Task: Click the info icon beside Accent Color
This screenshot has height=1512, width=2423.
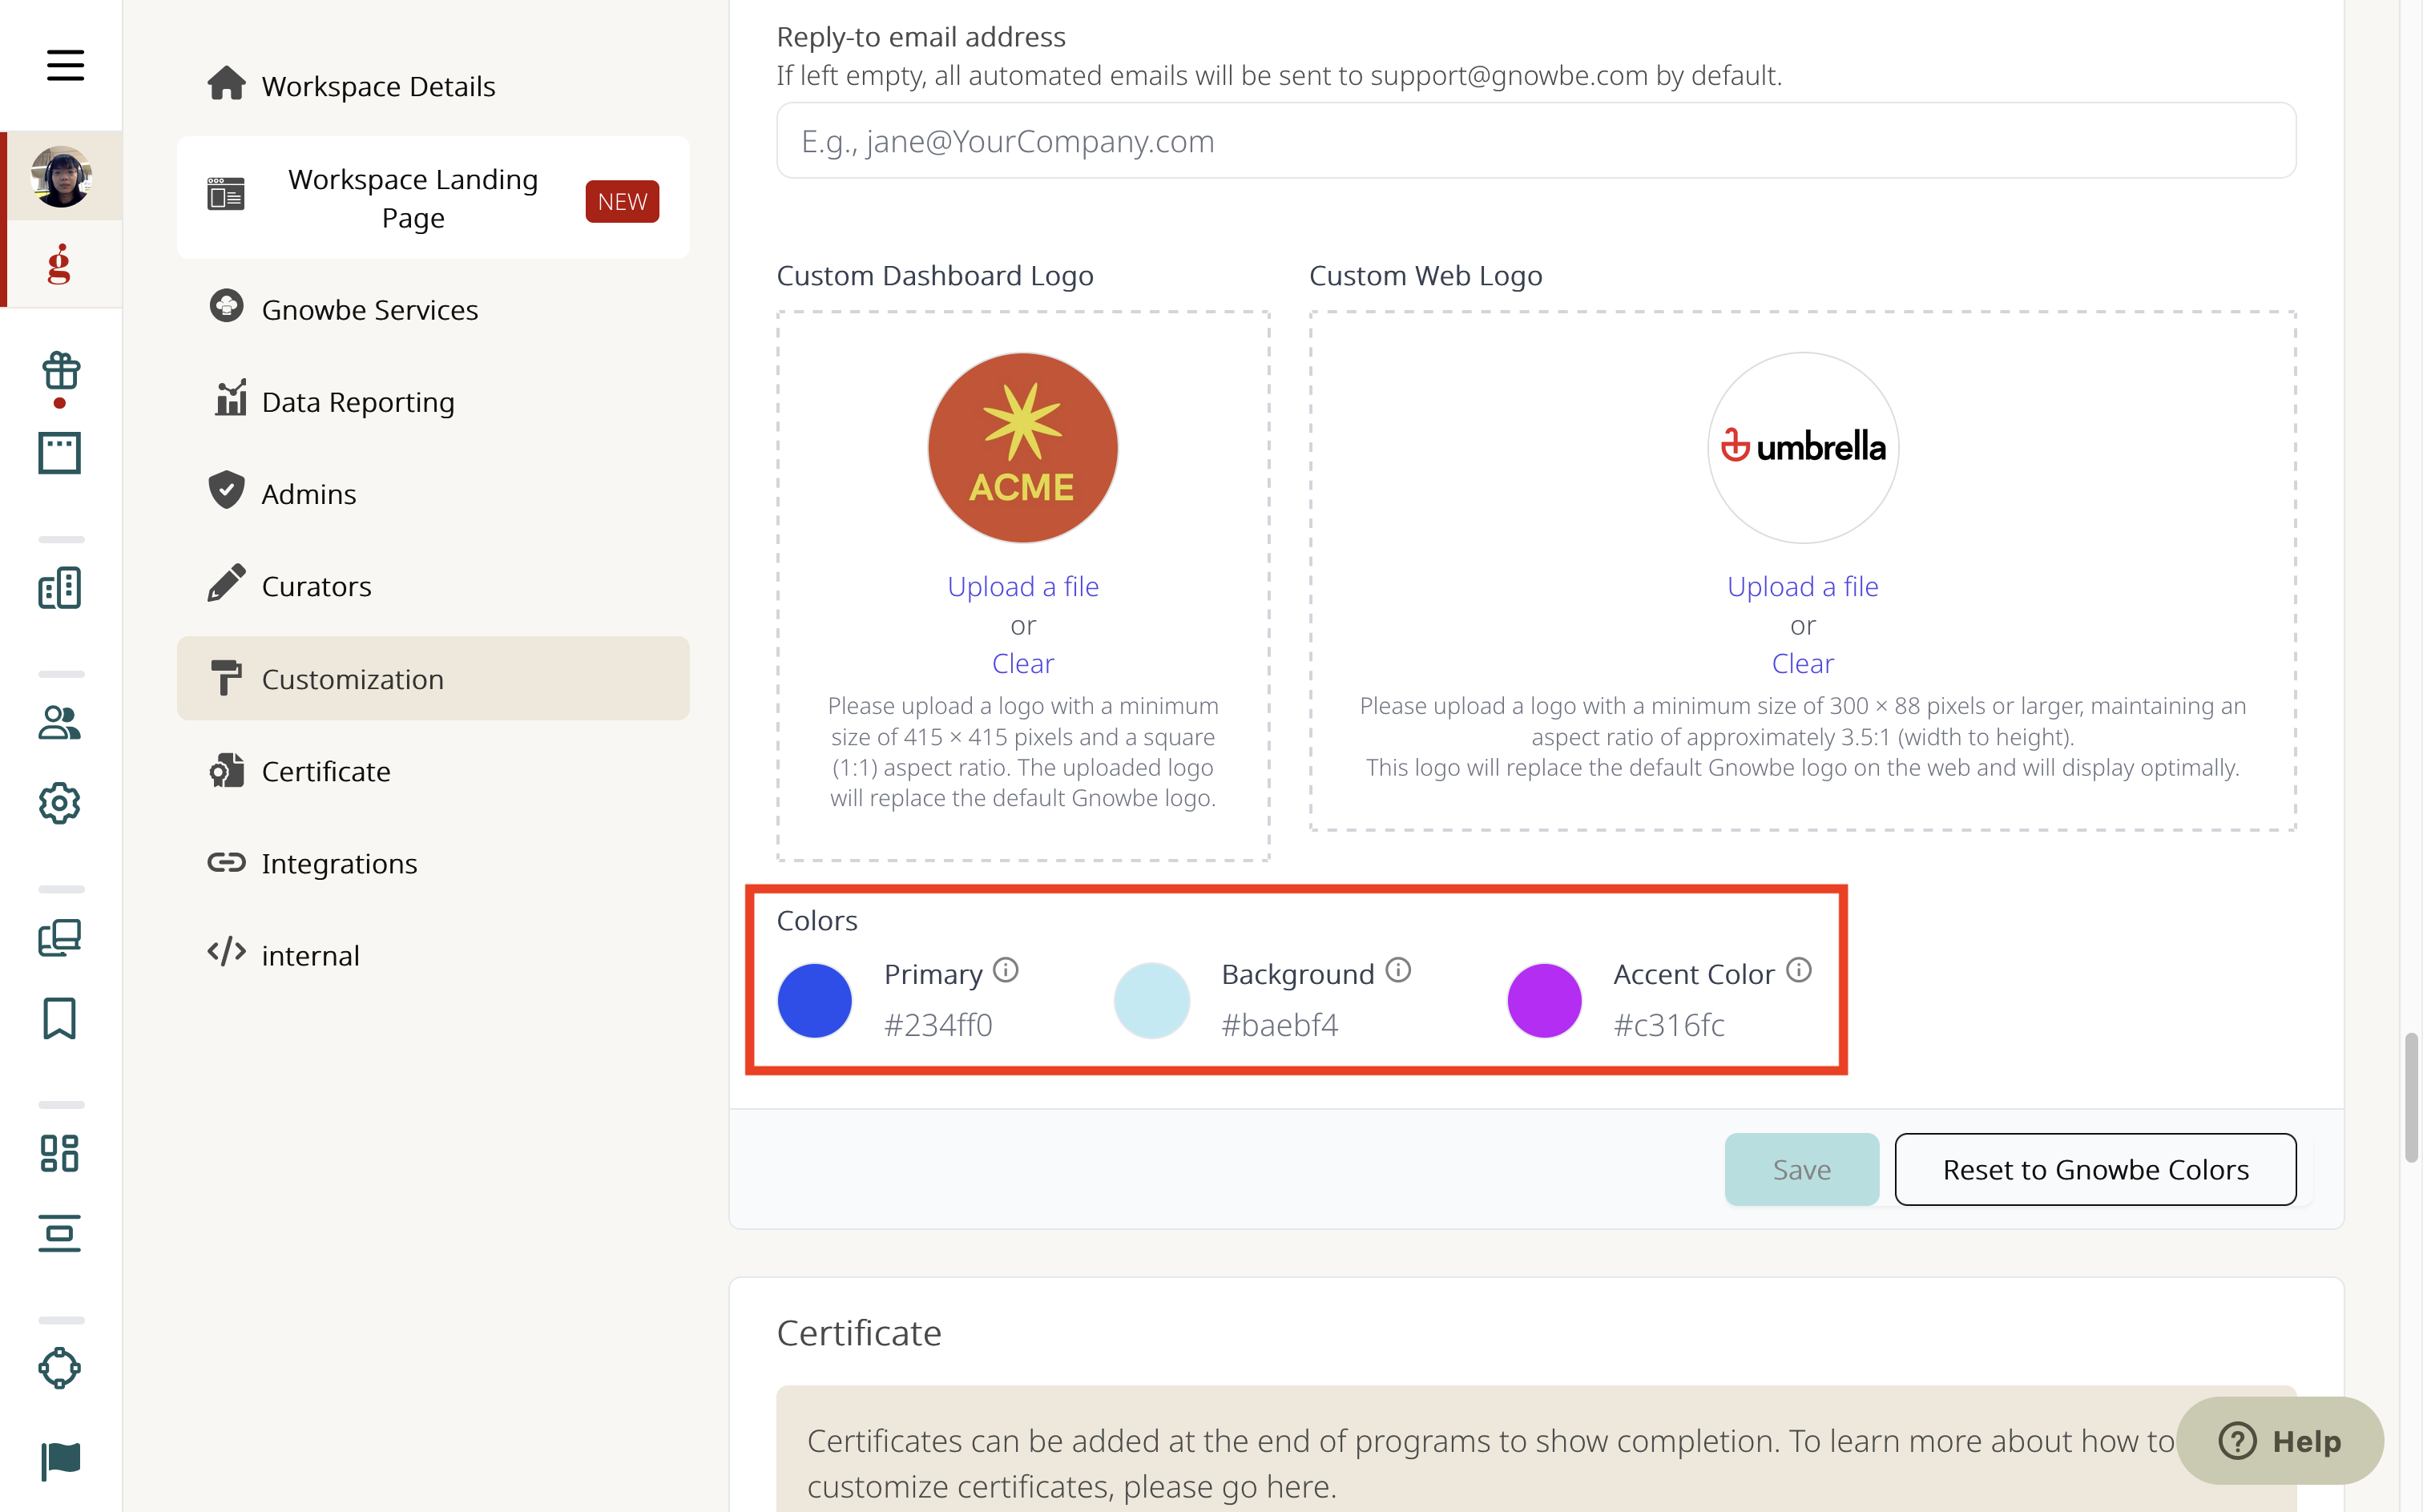Action: [1798, 970]
